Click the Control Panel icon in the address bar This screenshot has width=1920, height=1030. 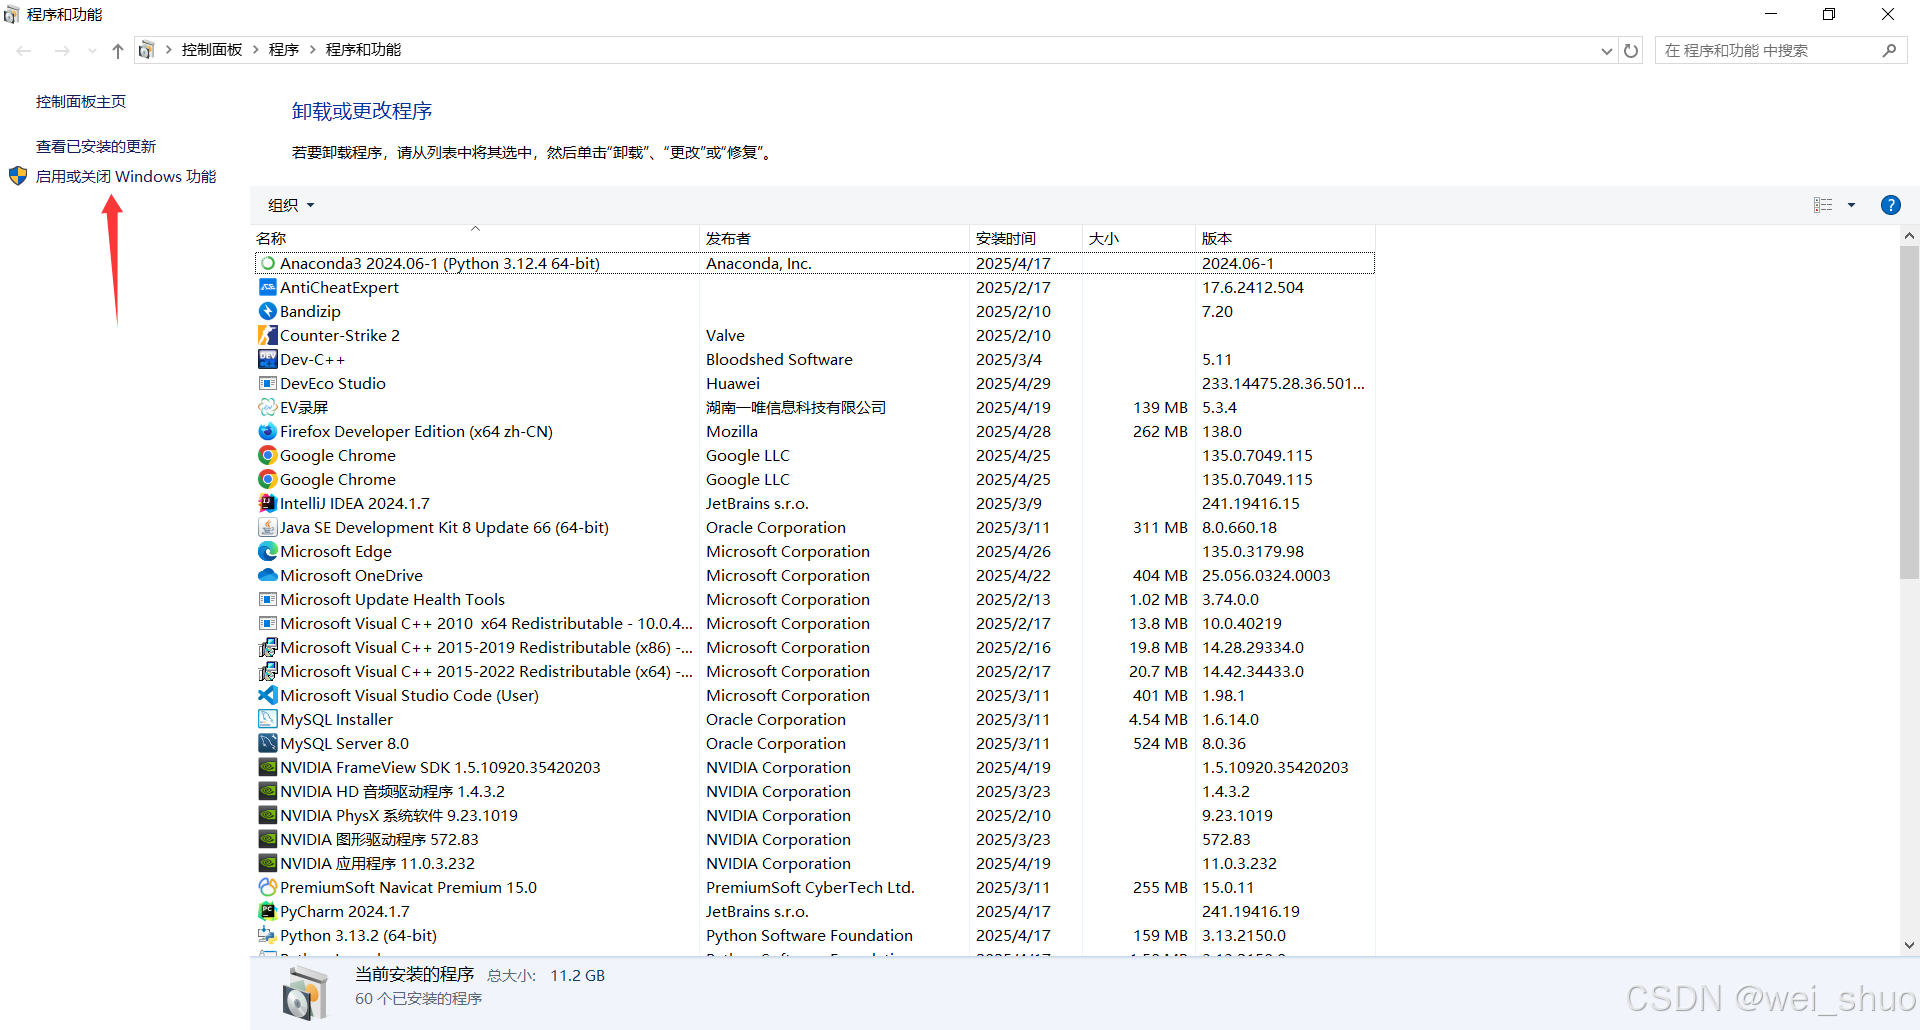(146, 50)
